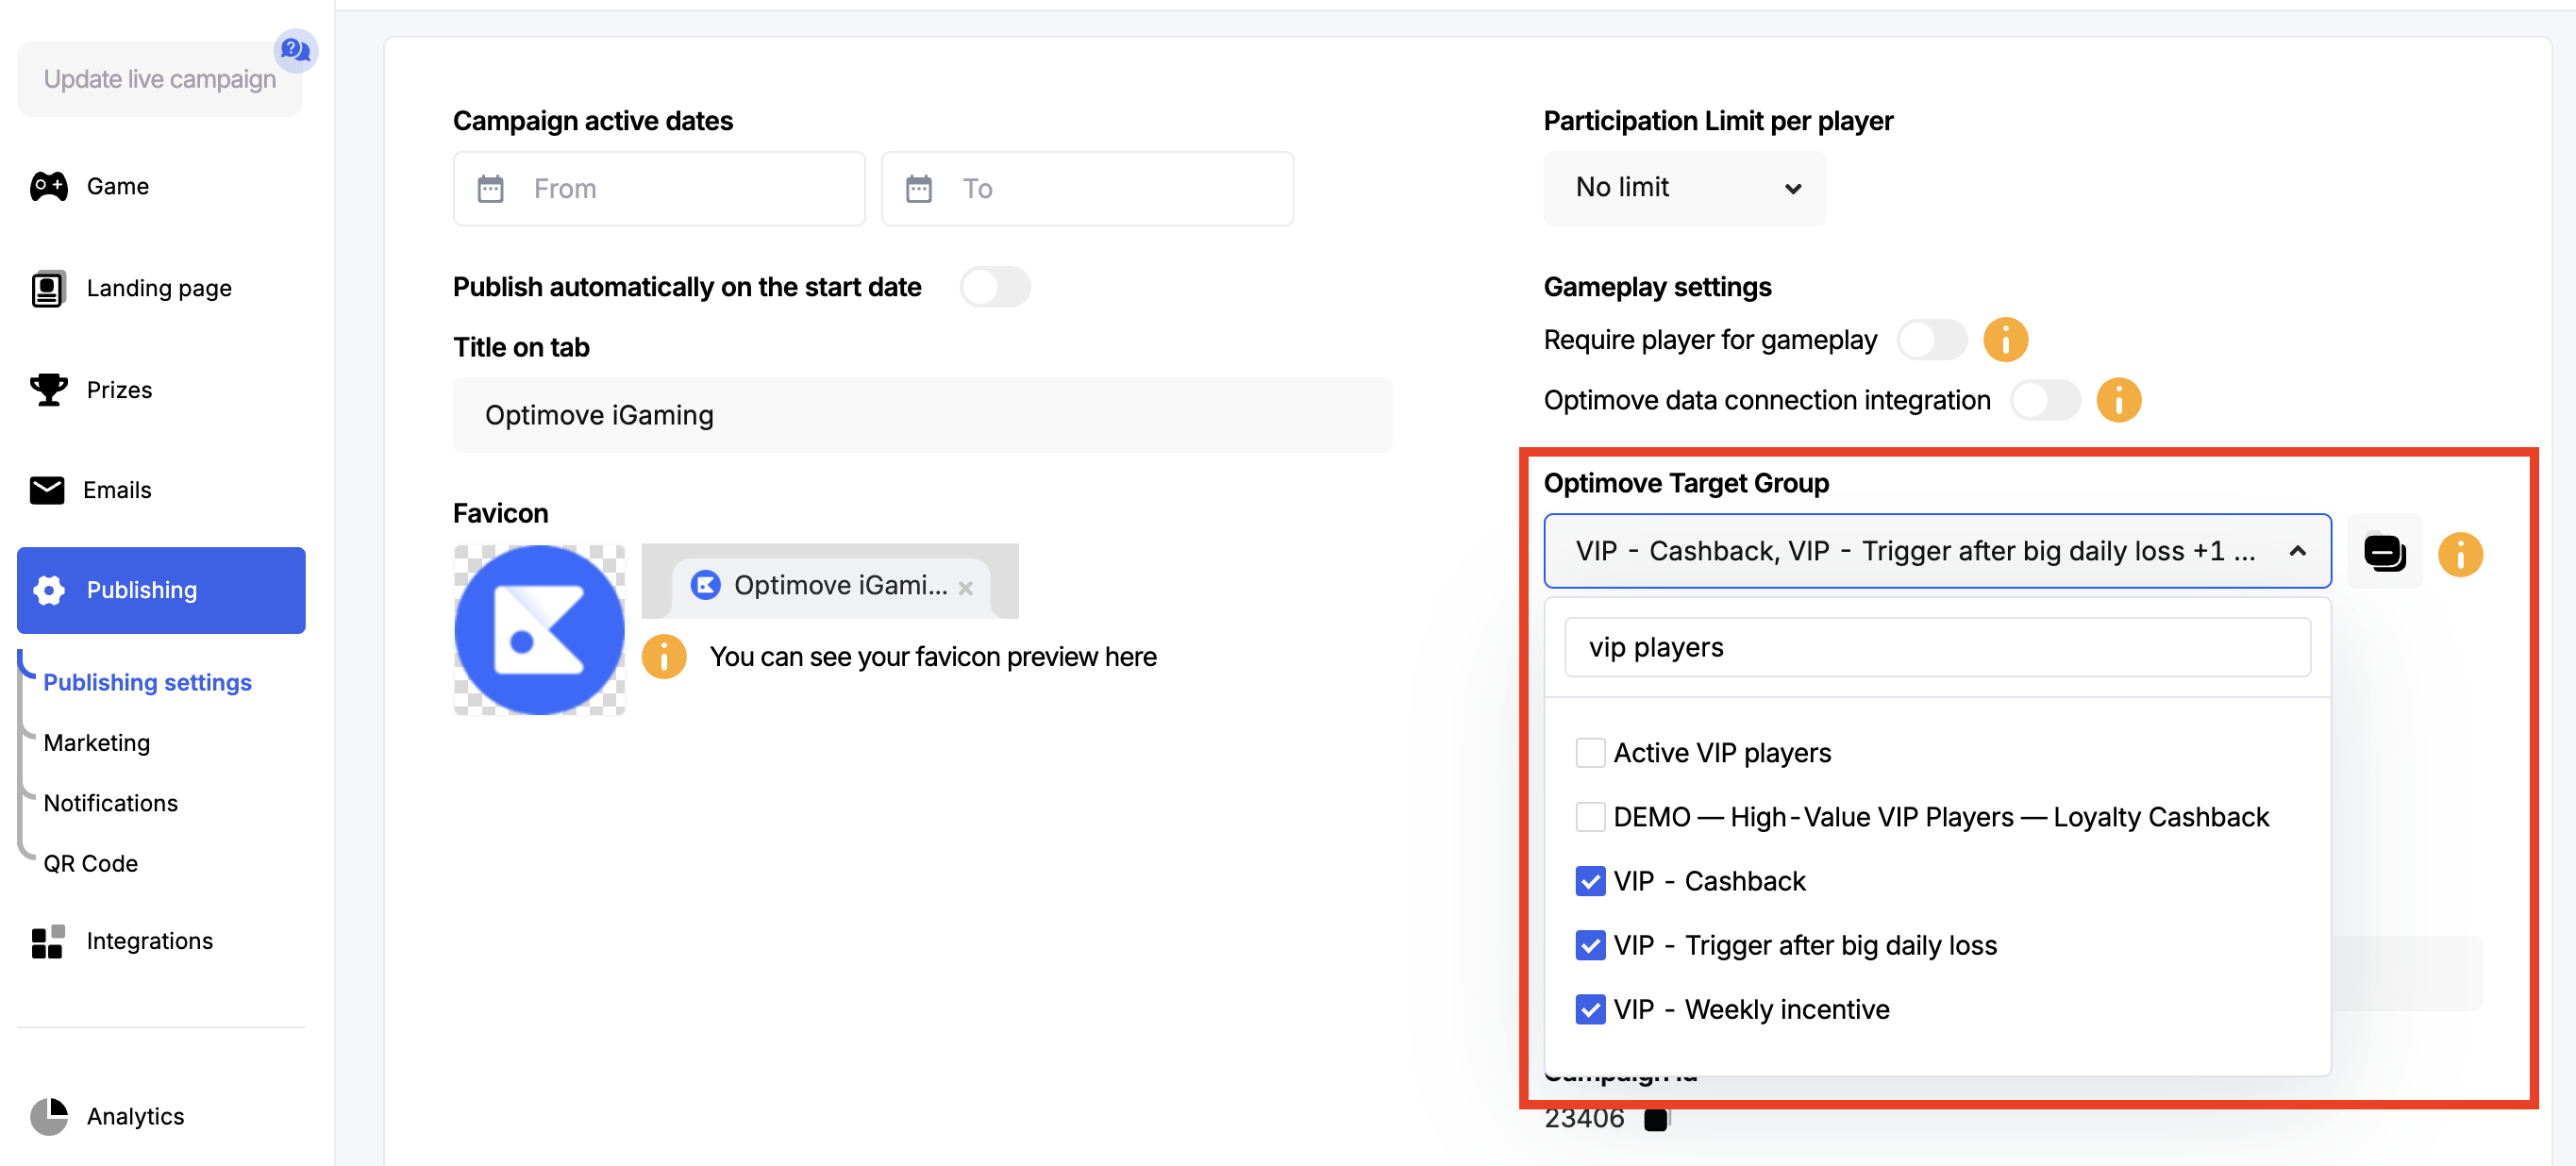
Task: Check the Active VIP players checkbox
Action: 1590,753
